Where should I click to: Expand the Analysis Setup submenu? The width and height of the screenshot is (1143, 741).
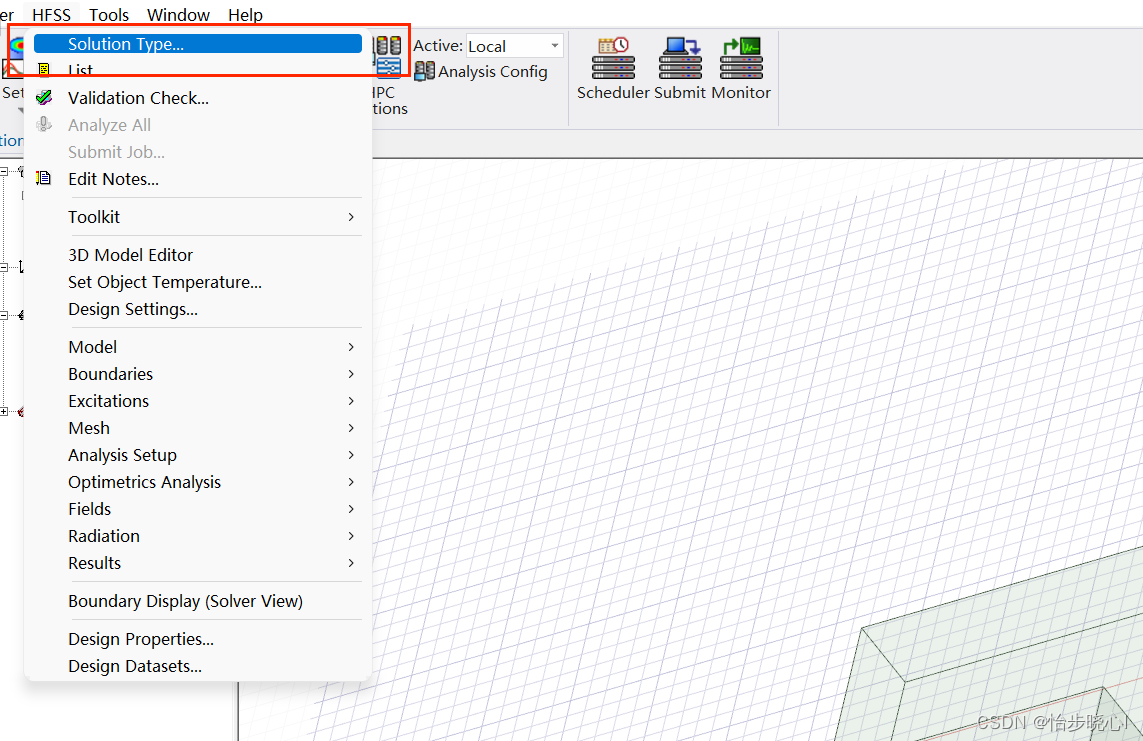click(x=198, y=455)
